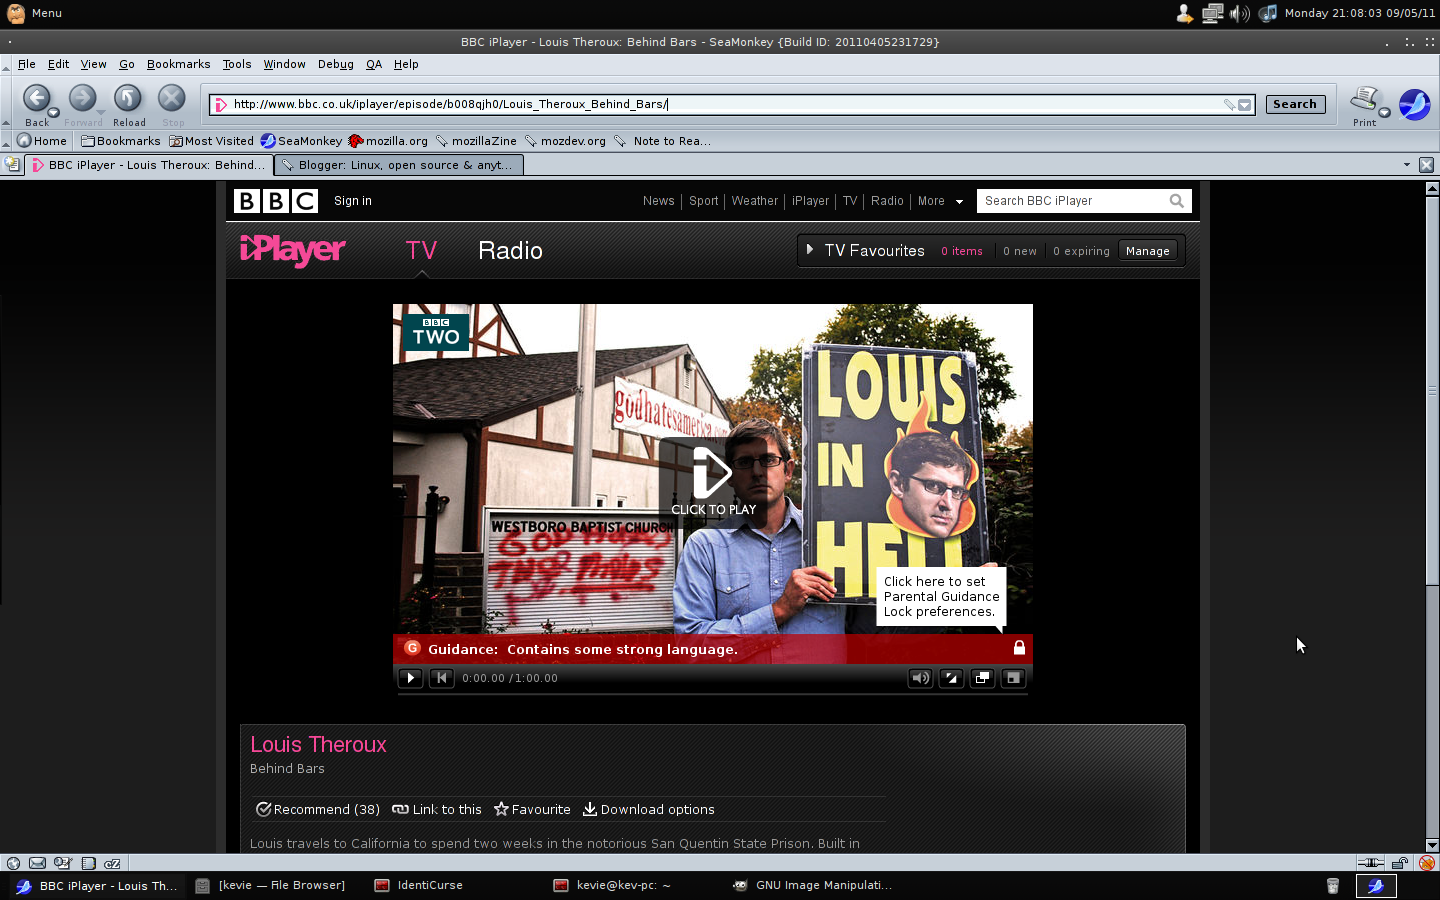Open the Address Book icon in the status bar
Image resolution: width=1440 pixels, height=900 pixels.
[88, 863]
